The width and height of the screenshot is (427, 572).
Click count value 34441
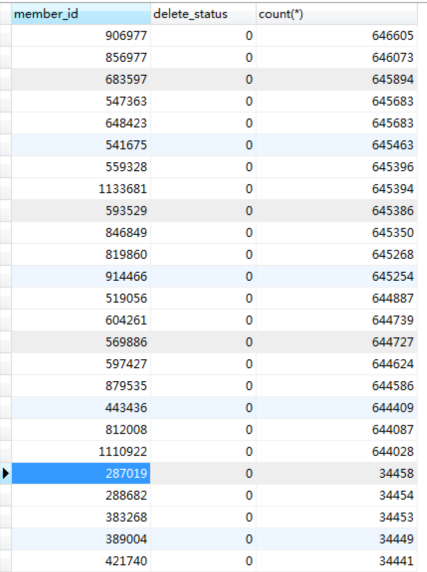click(x=396, y=561)
